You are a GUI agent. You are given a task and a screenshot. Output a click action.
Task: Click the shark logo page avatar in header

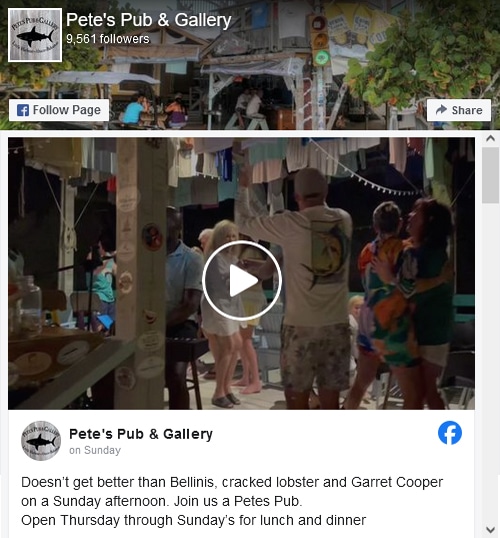(35, 35)
